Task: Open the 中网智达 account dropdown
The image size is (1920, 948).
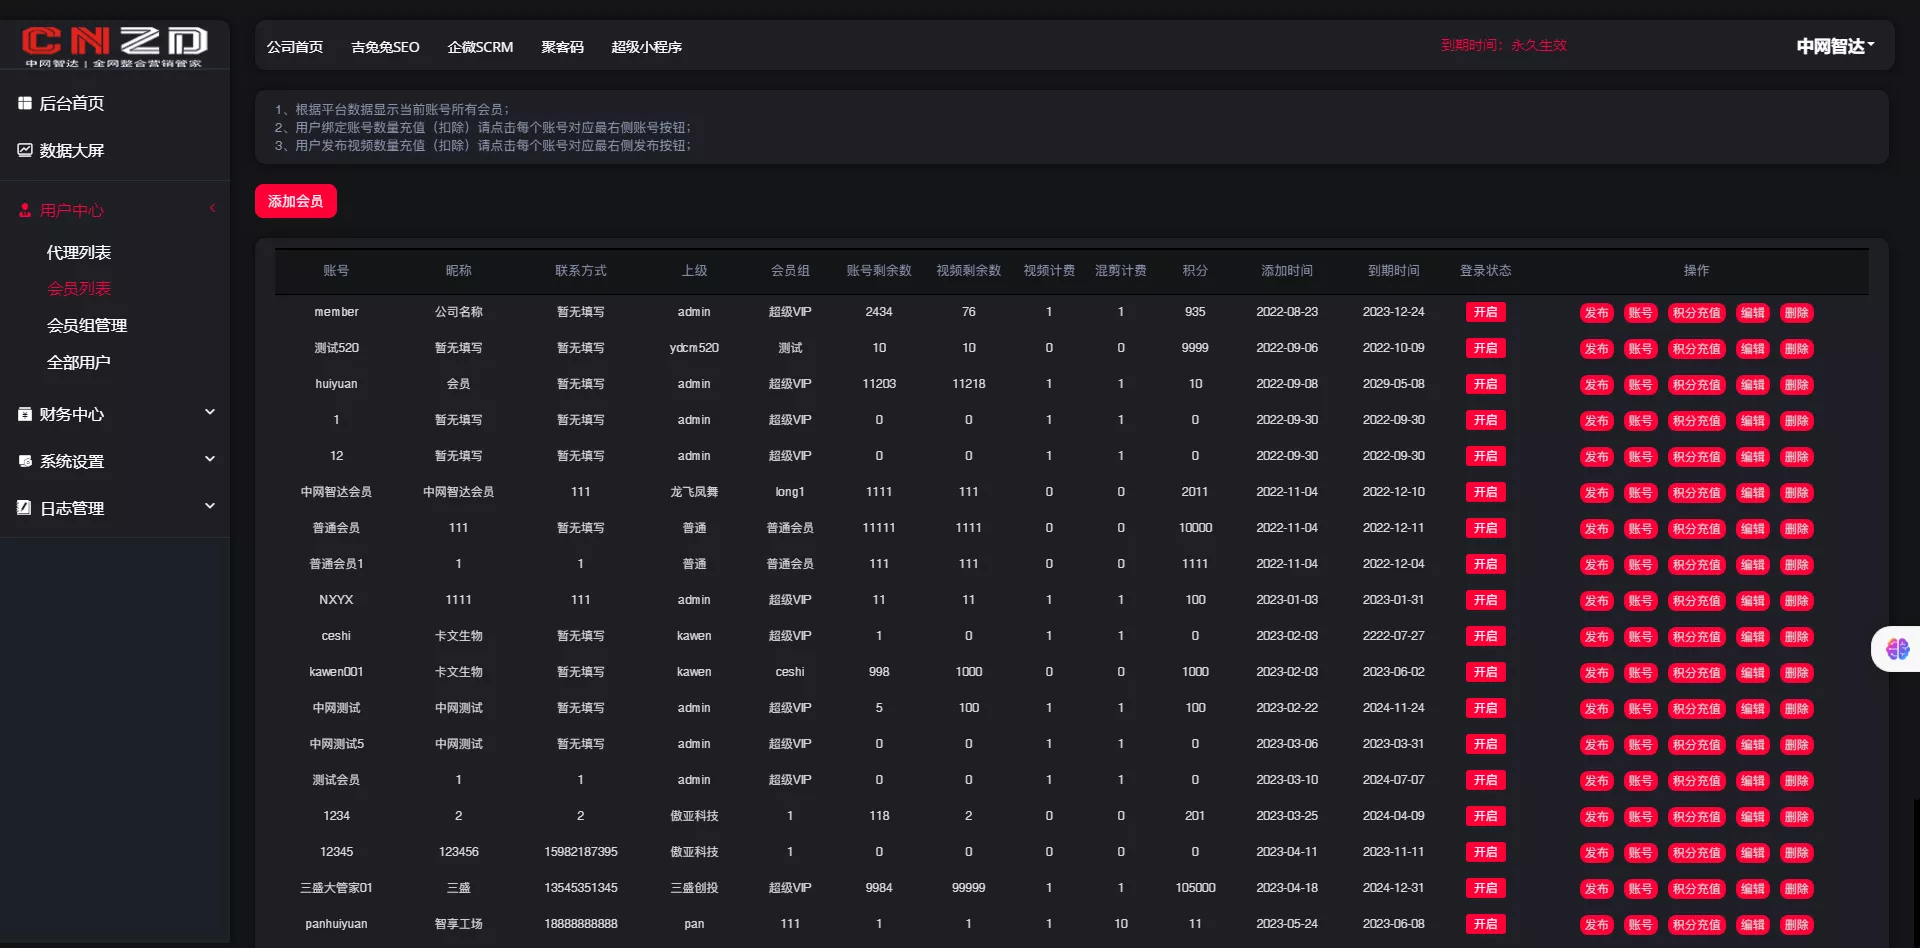Action: coord(1835,46)
